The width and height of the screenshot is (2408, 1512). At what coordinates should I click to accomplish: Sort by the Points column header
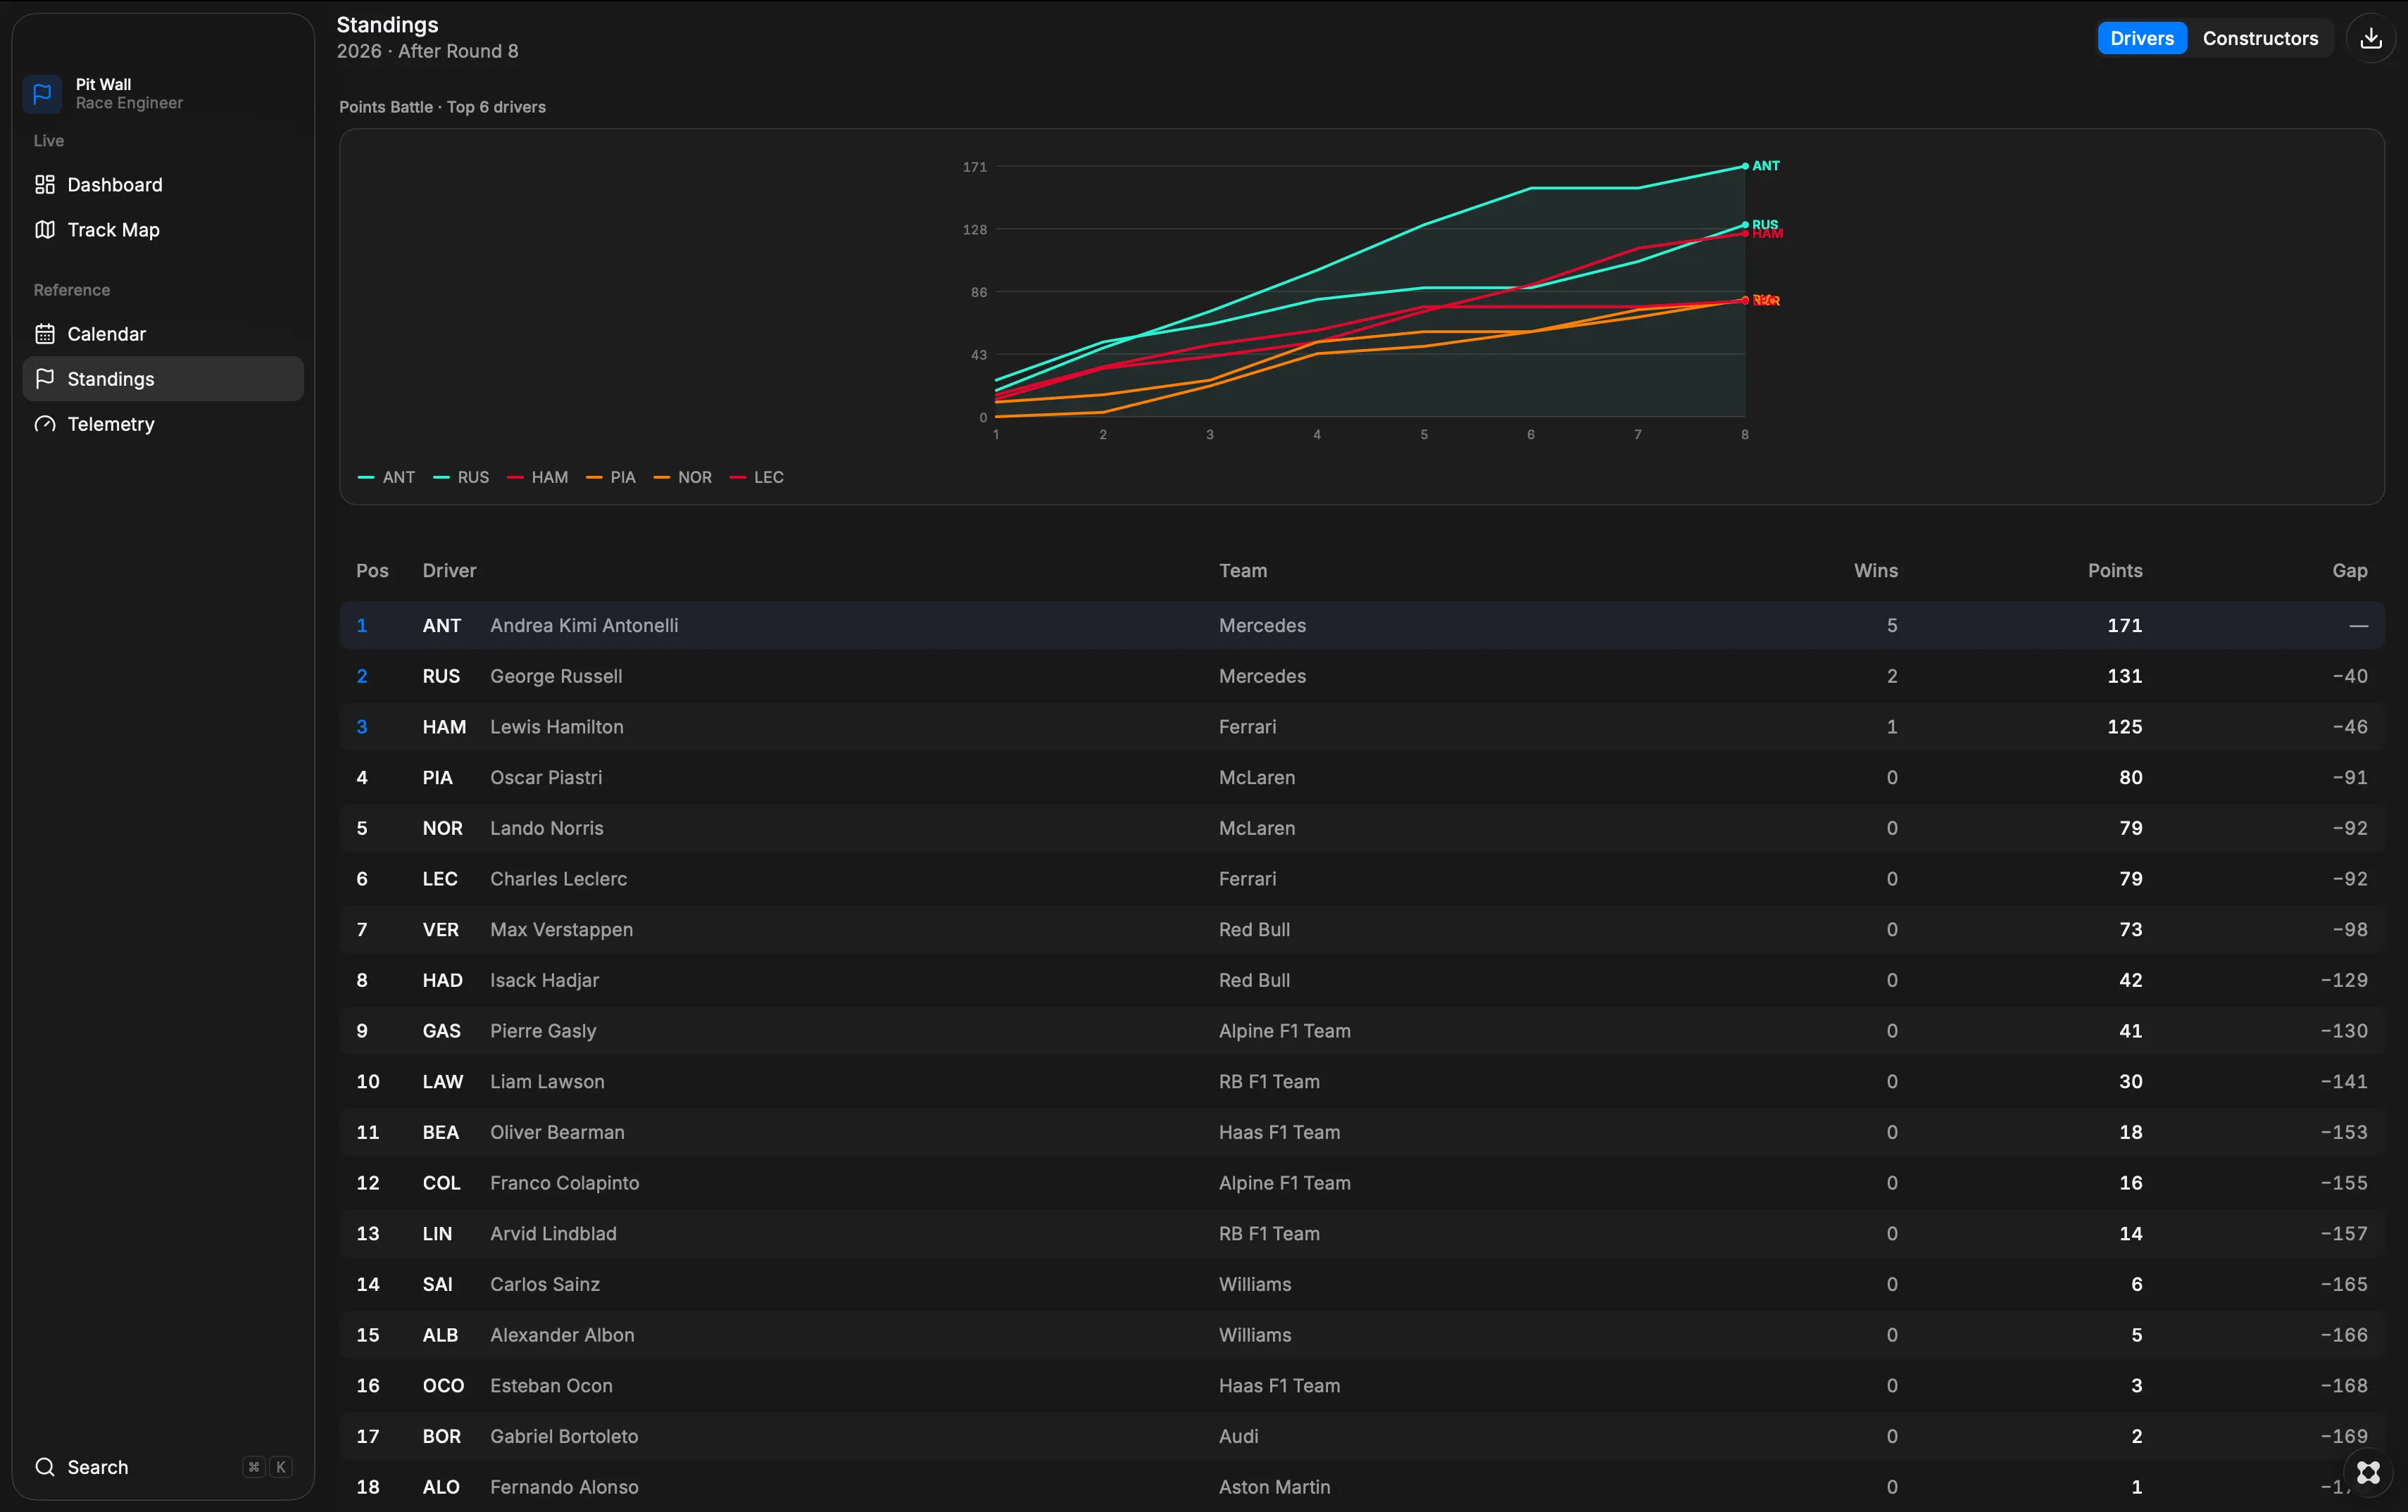[2114, 570]
